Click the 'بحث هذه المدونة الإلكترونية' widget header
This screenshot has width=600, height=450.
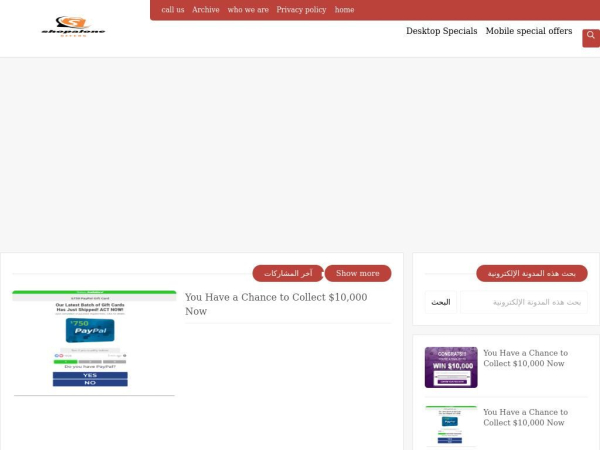tap(531, 273)
